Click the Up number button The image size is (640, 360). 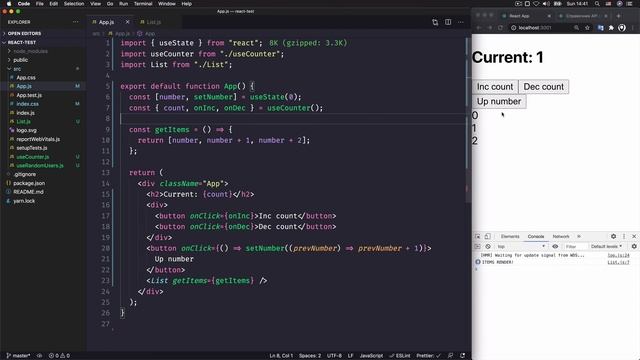[499, 101]
